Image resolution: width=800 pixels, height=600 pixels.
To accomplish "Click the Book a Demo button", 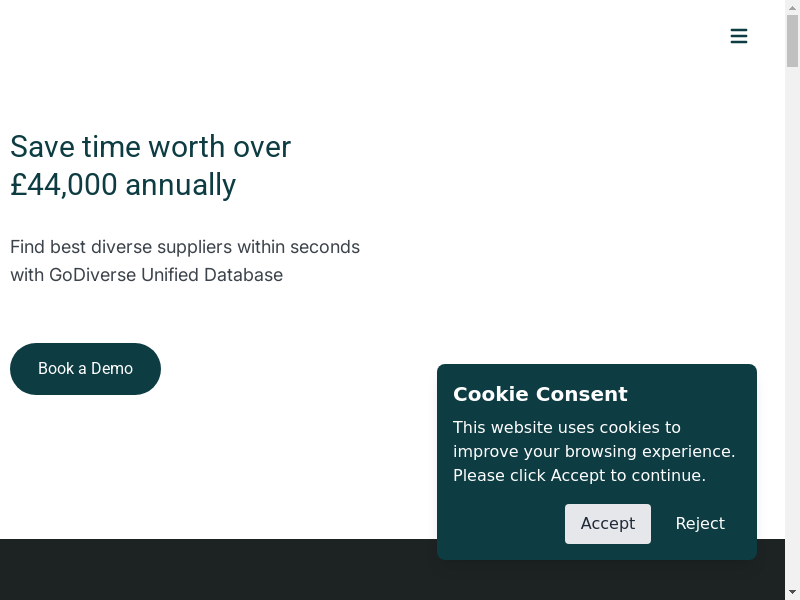I will (85, 369).
